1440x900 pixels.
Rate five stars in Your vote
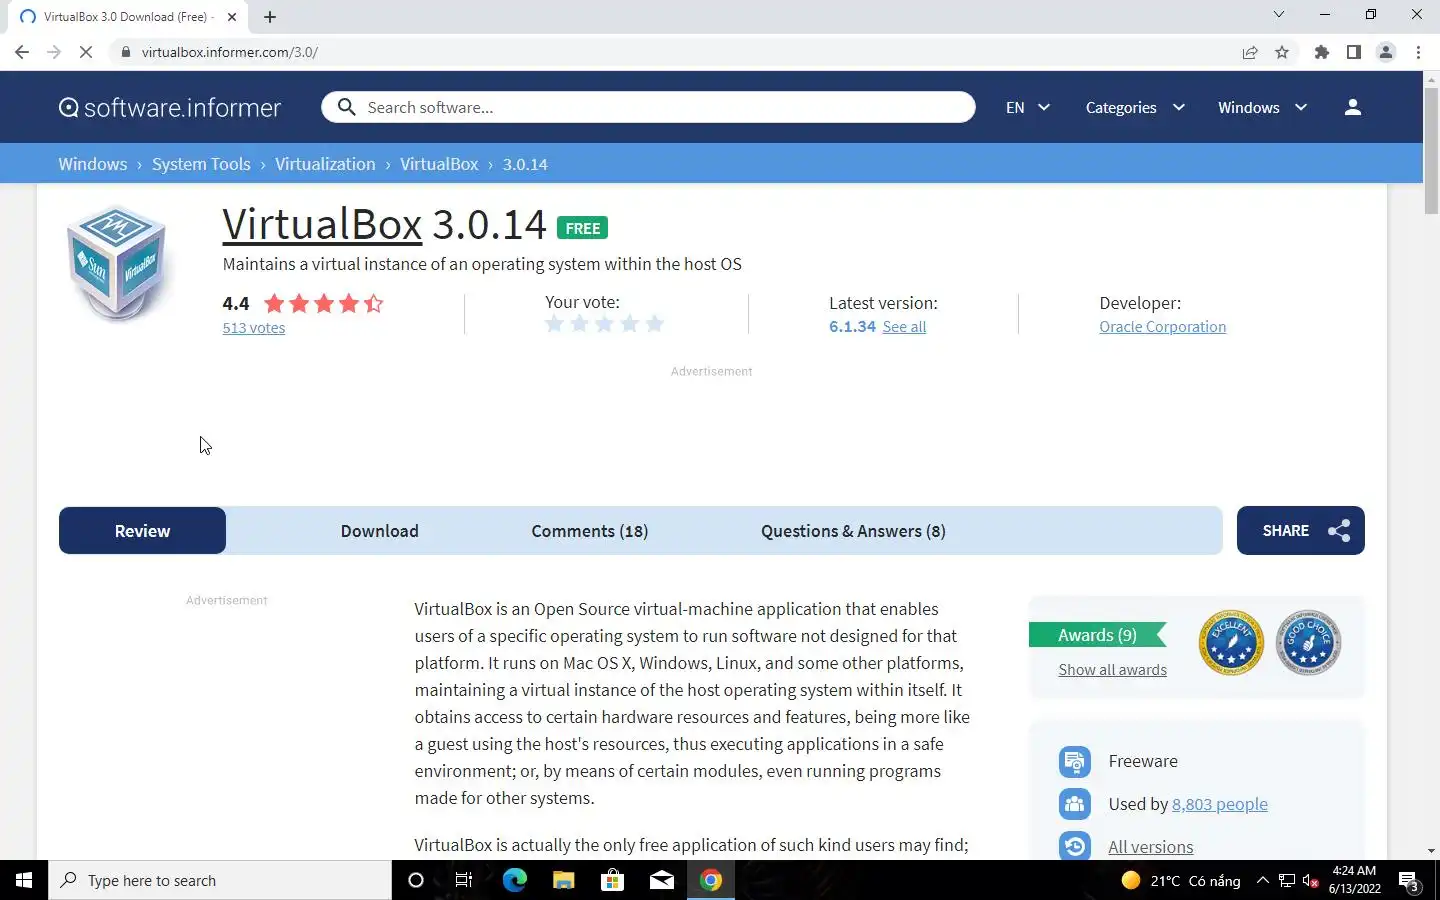[x=654, y=324]
